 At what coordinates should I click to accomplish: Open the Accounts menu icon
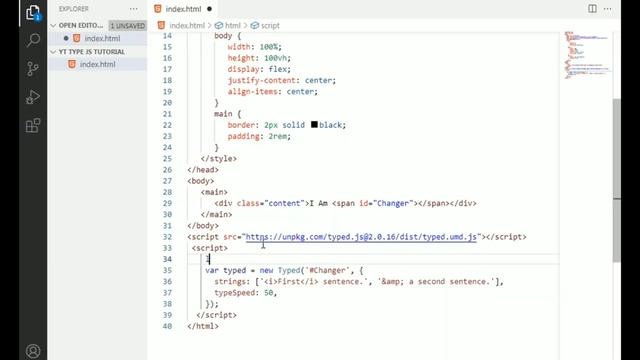pyautogui.click(x=33, y=351)
